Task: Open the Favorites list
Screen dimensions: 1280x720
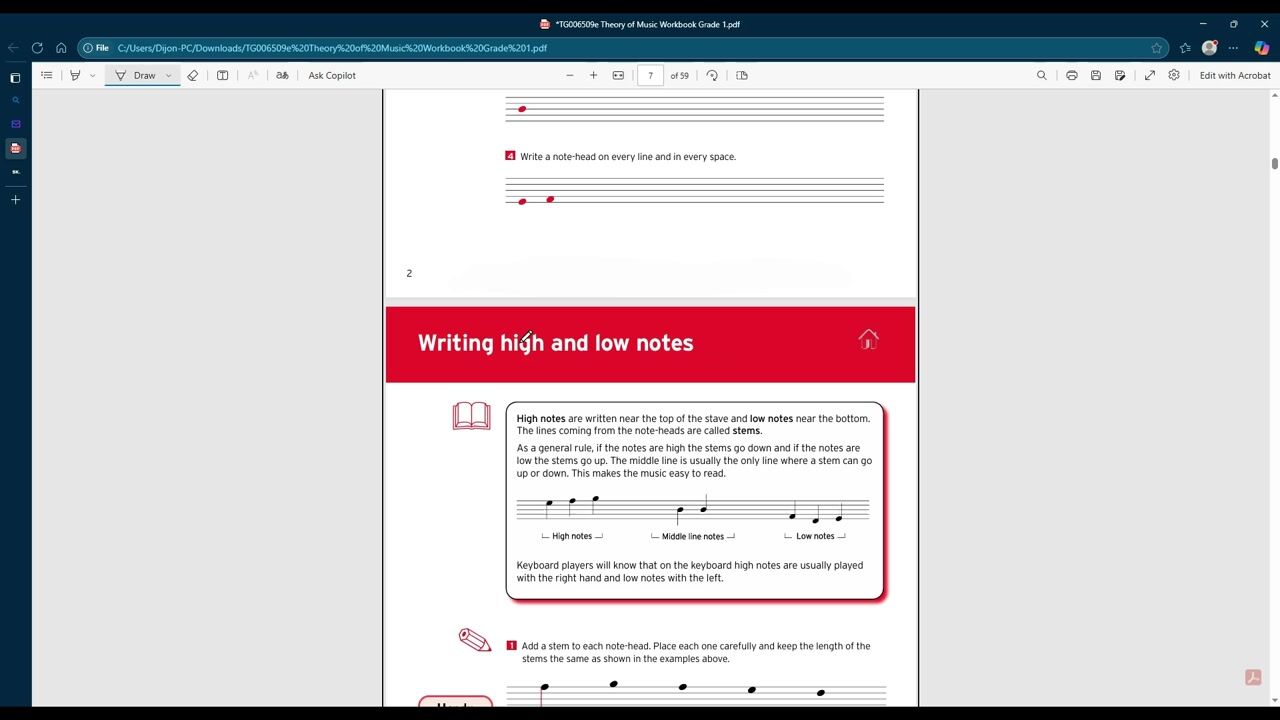Action: [x=1185, y=48]
